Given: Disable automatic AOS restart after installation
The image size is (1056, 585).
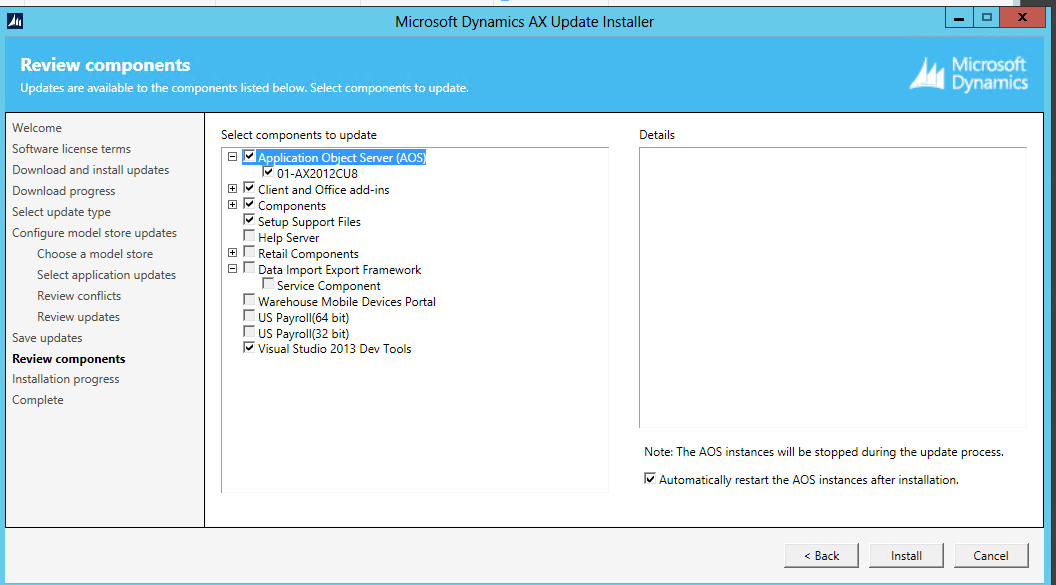Looking at the screenshot, I should click(x=651, y=479).
